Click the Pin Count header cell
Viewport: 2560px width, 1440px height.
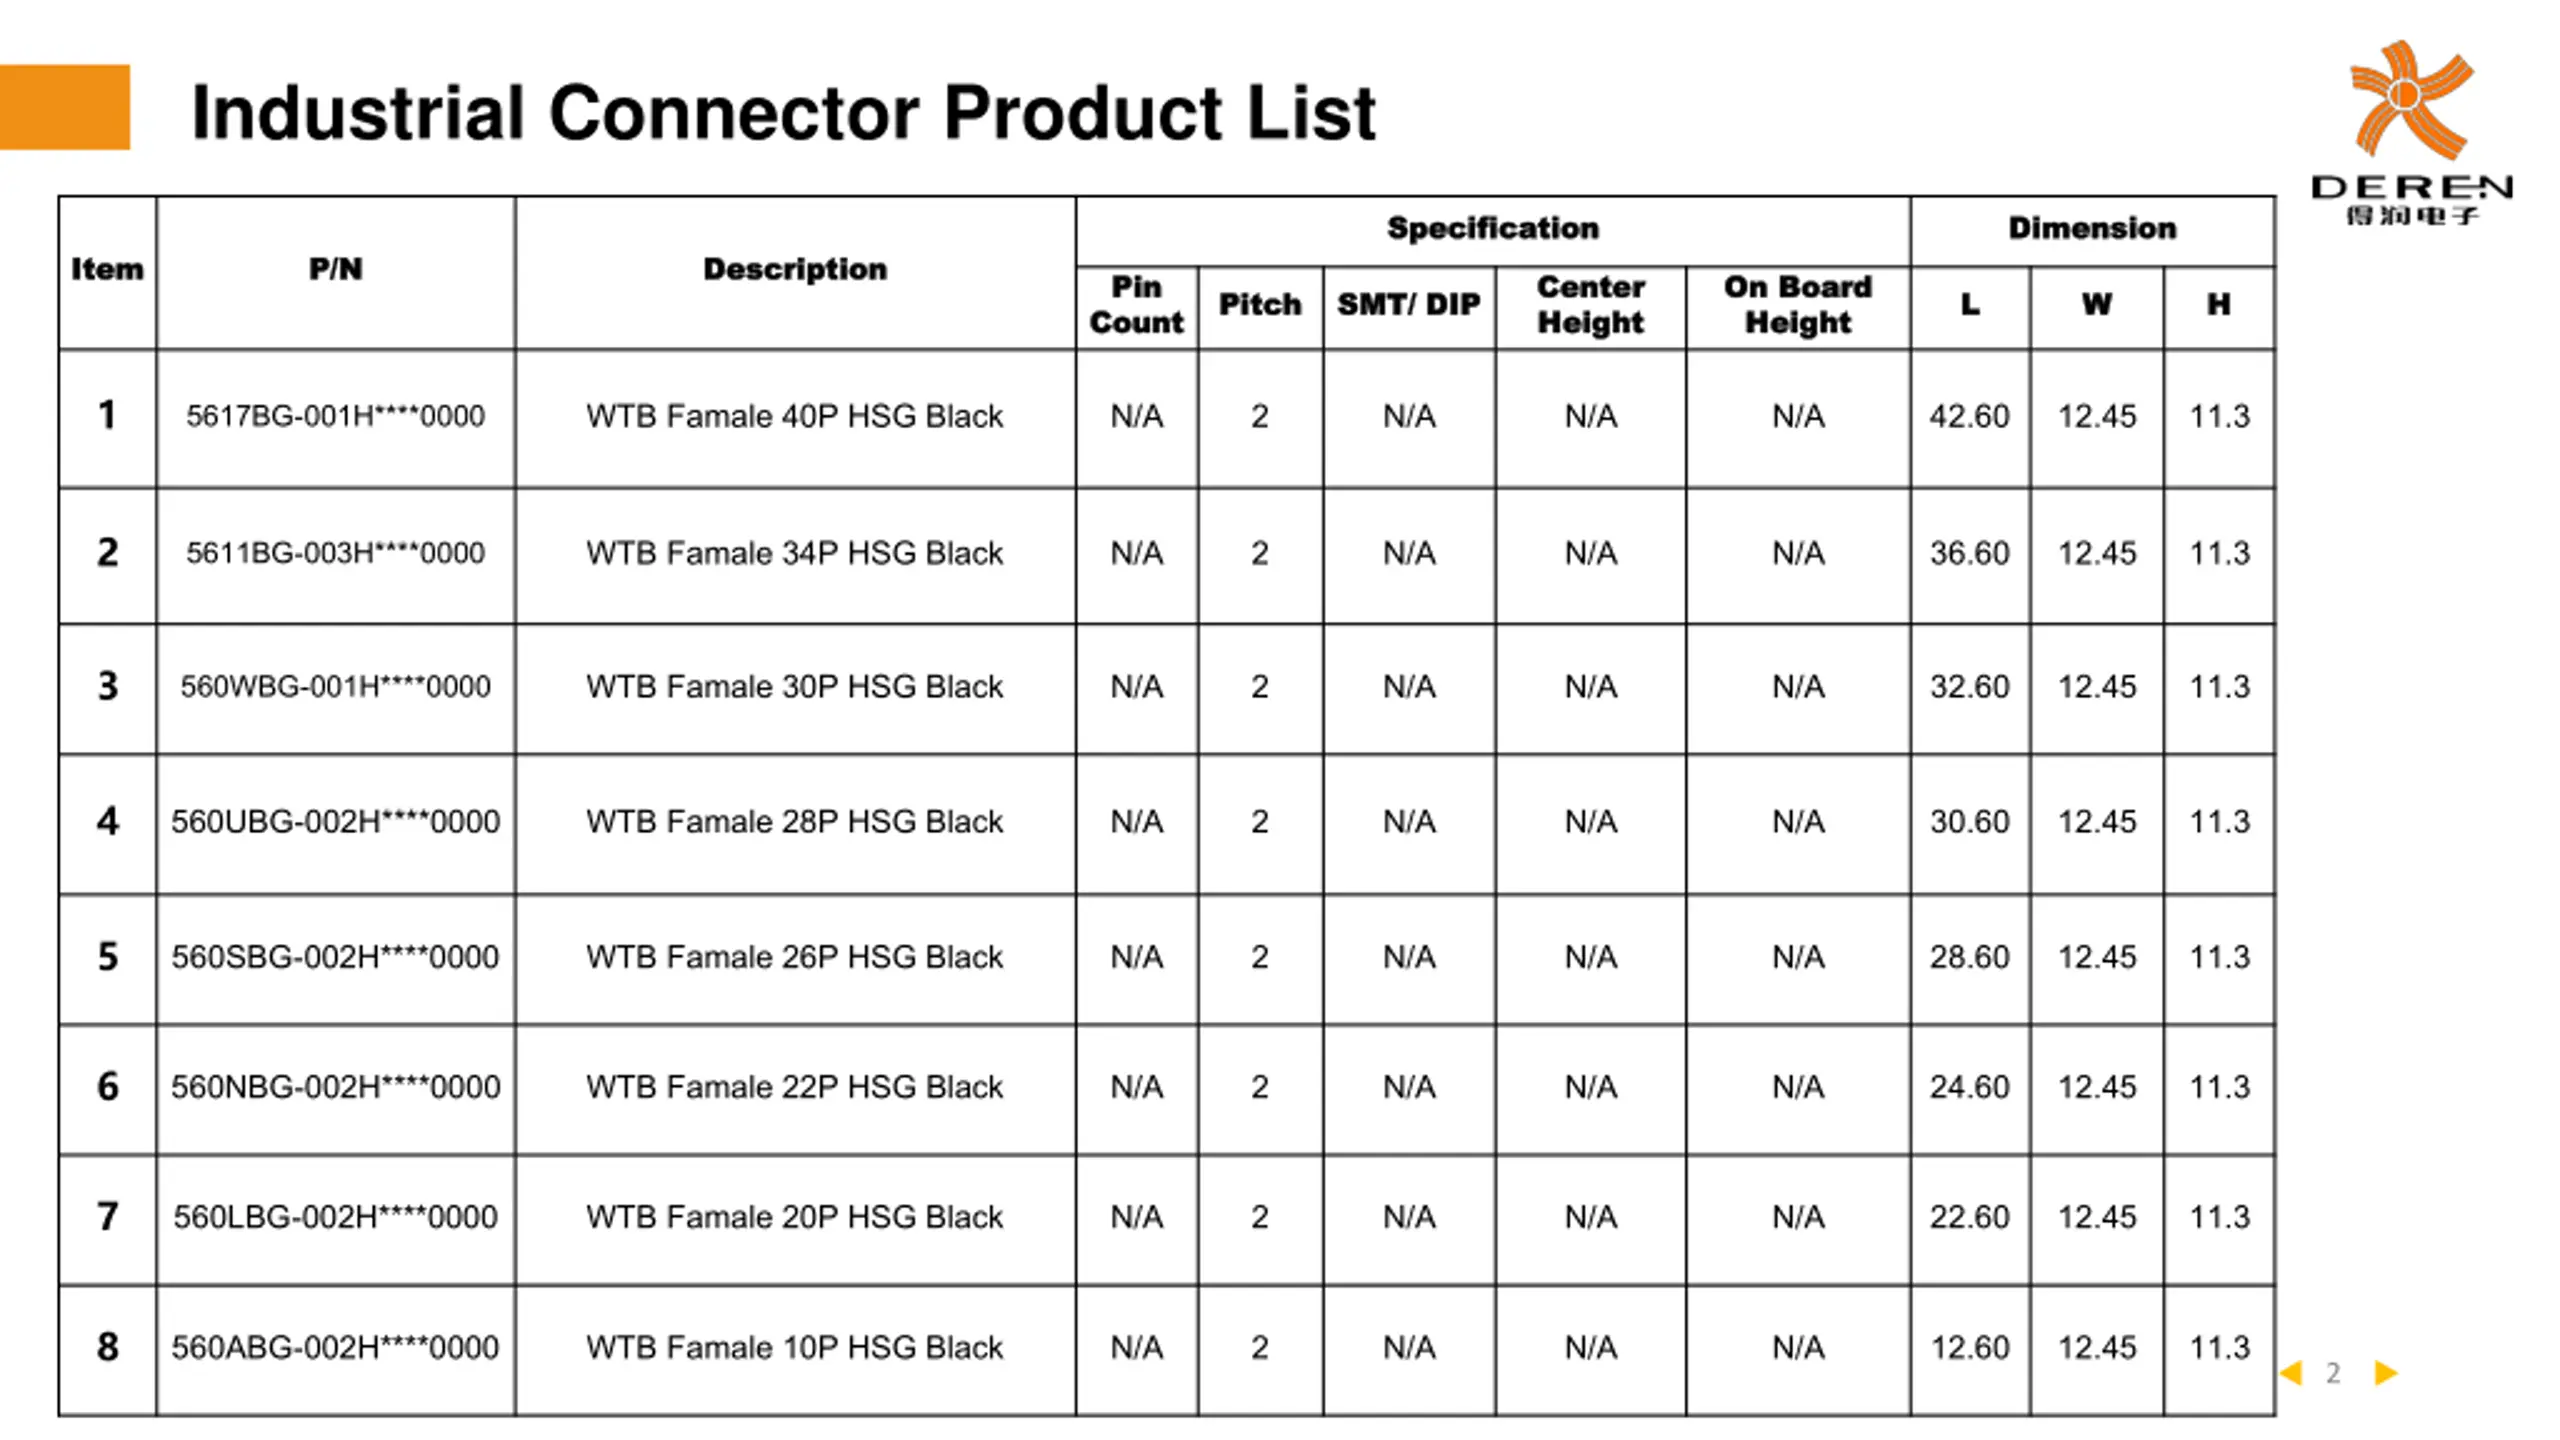(x=1137, y=306)
